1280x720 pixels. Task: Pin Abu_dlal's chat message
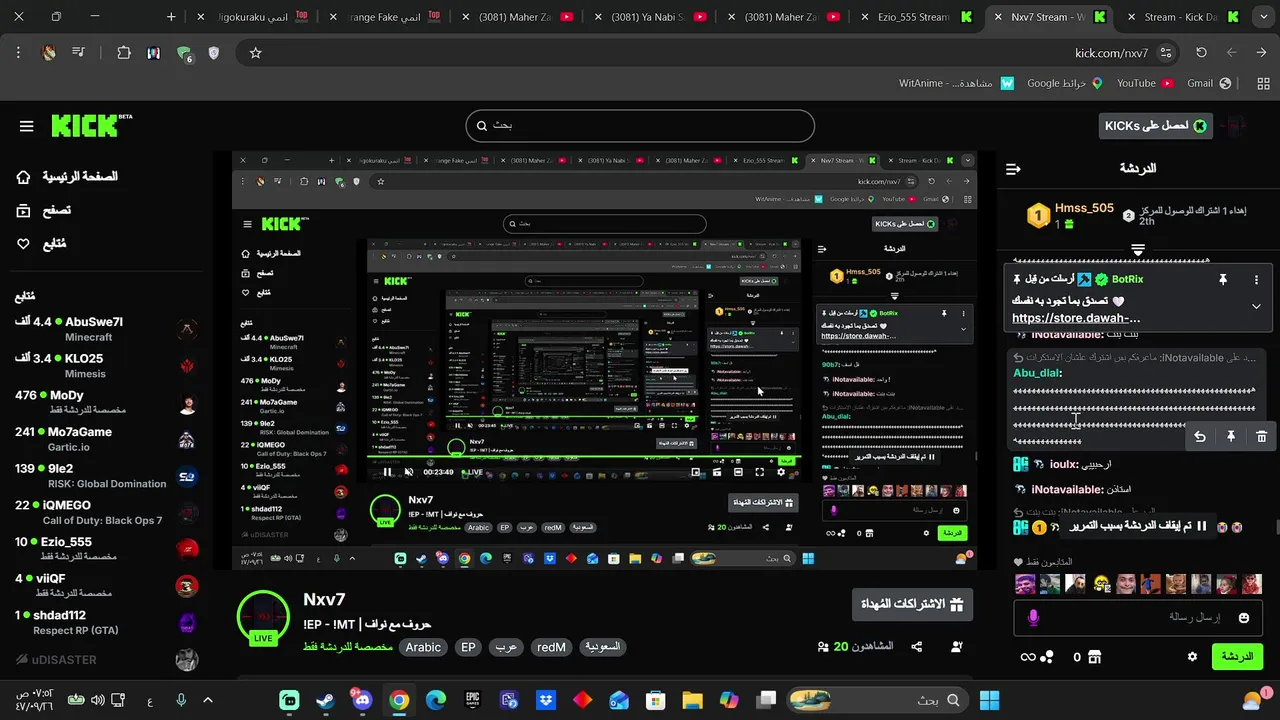click(x=1231, y=437)
